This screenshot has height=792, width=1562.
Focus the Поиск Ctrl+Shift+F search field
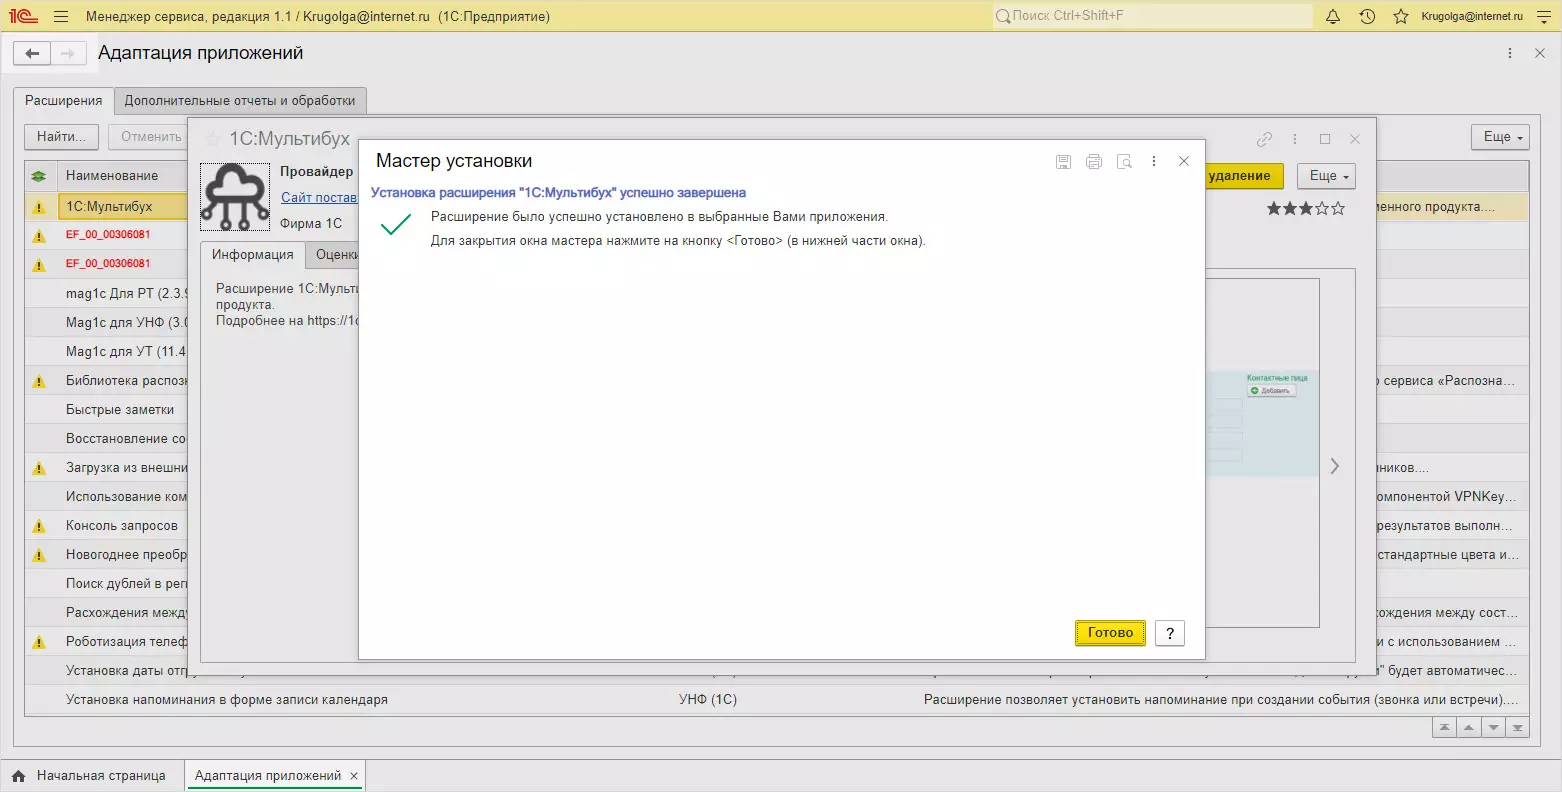click(x=1152, y=16)
